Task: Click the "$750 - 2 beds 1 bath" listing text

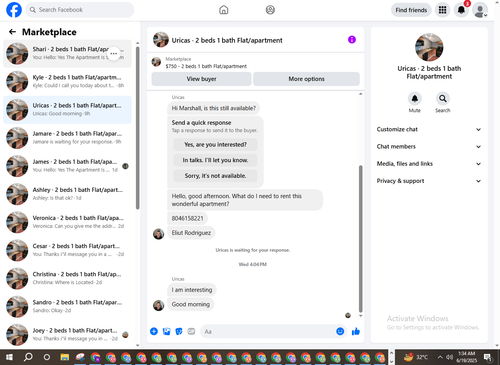Action: point(206,66)
